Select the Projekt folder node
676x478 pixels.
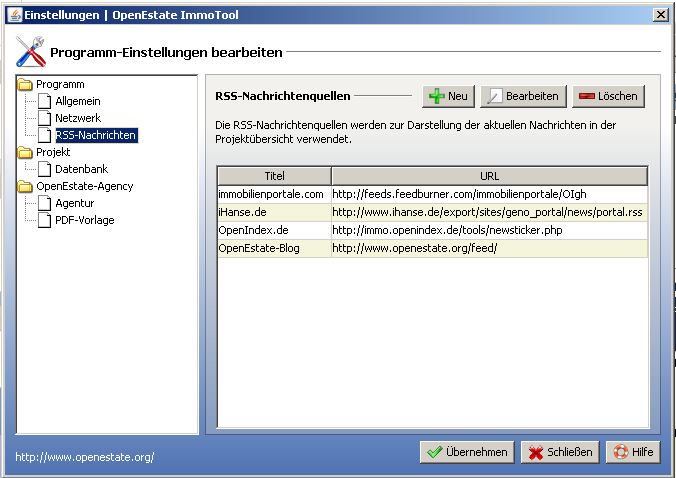(x=53, y=152)
